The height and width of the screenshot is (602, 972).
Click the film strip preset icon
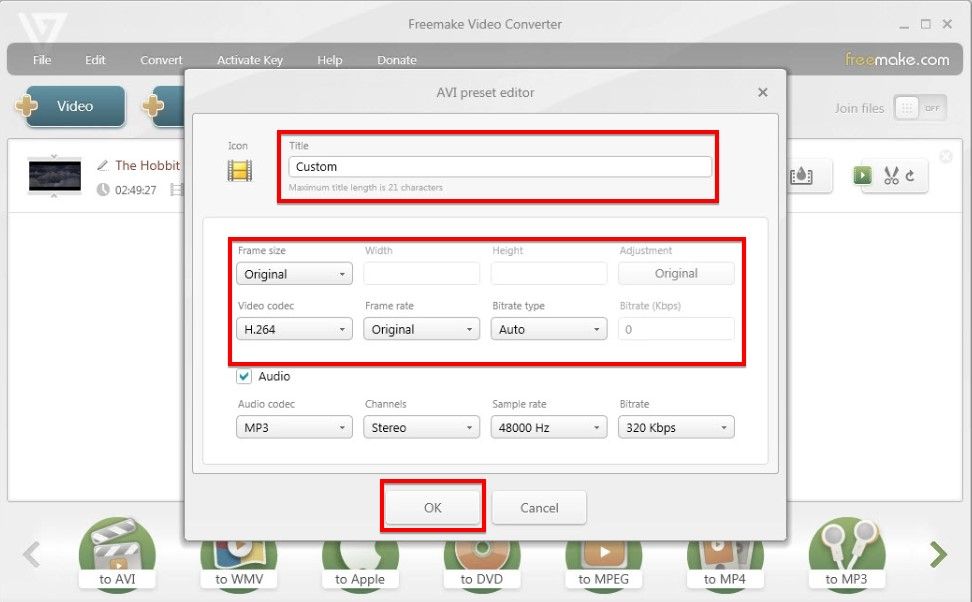coord(239,170)
